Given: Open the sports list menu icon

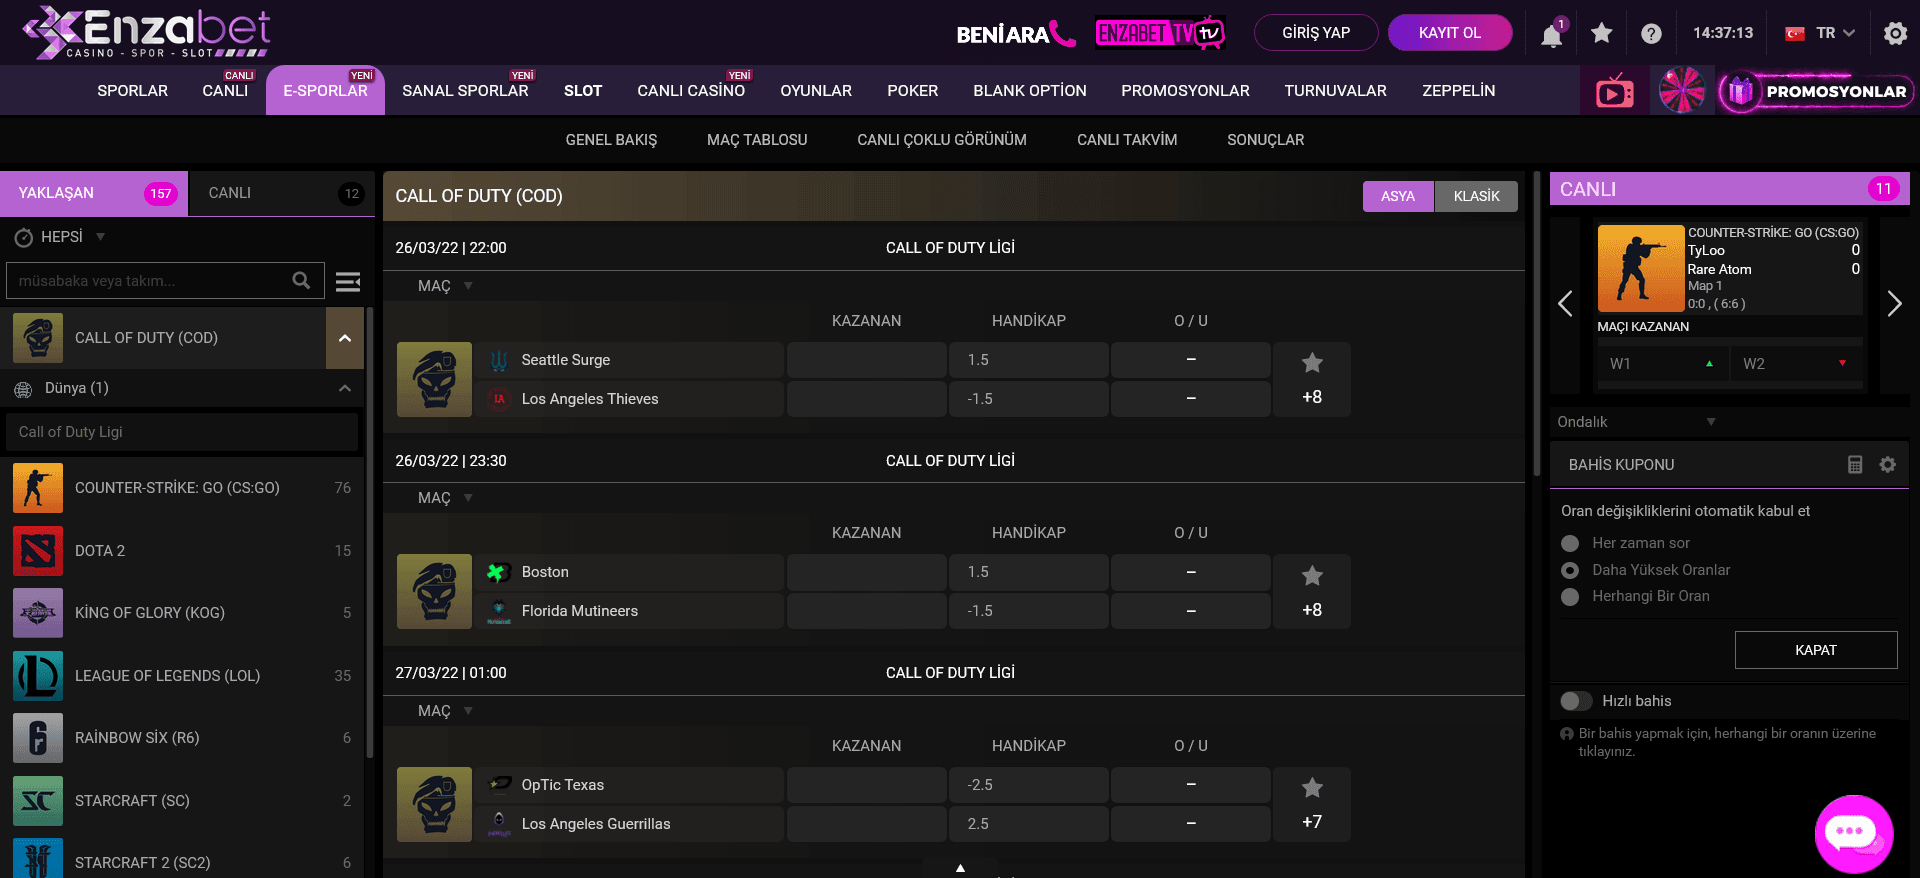Looking at the screenshot, I should pos(348,281).
